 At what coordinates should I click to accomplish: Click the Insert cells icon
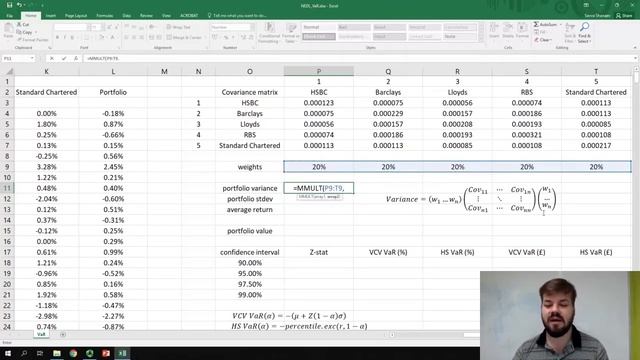pyautogui.click(x=494, y=31)
